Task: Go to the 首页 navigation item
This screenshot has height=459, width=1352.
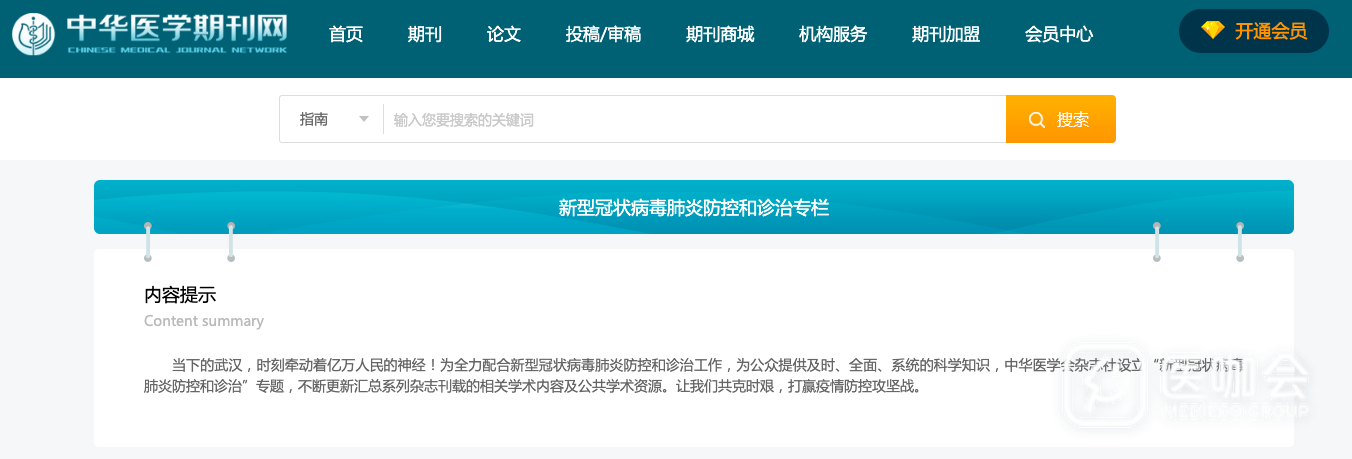Action: (346, 35)
